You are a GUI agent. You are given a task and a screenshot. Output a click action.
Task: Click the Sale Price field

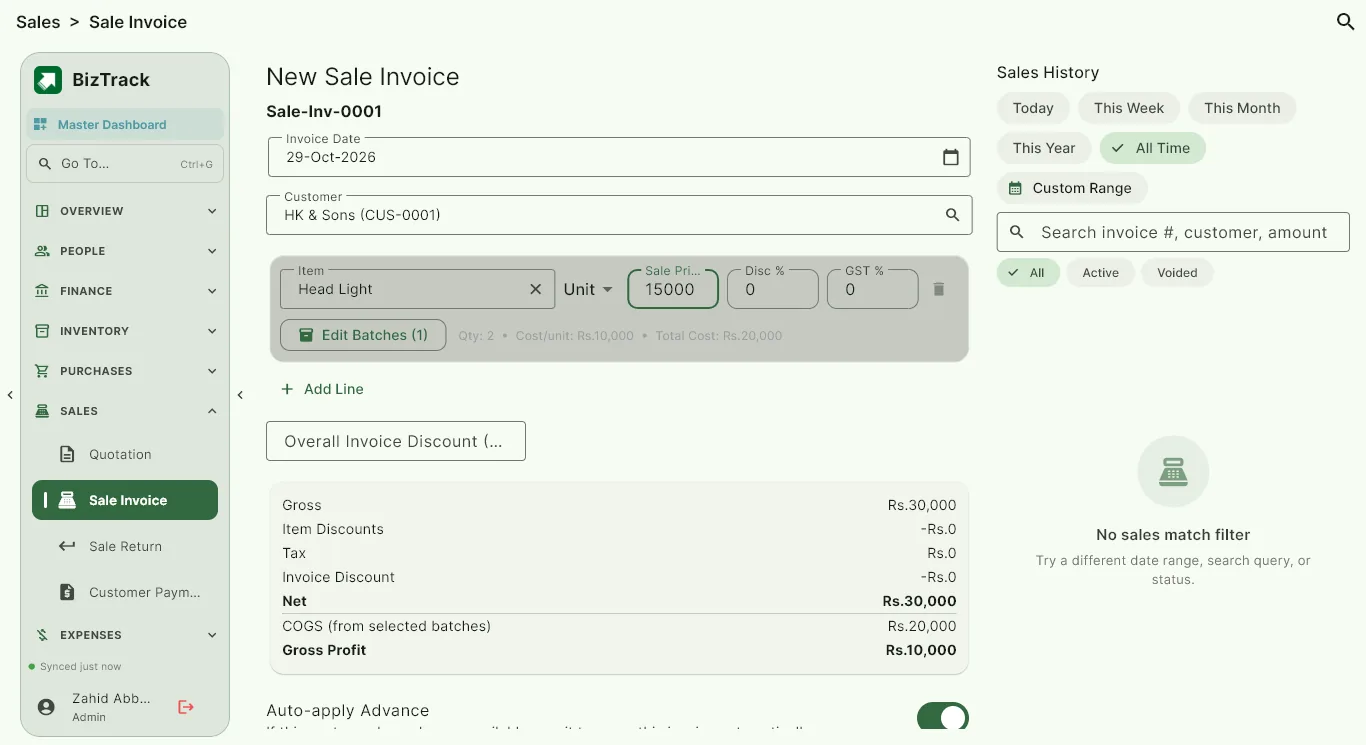pyautogui.click(x=673, y=289)
